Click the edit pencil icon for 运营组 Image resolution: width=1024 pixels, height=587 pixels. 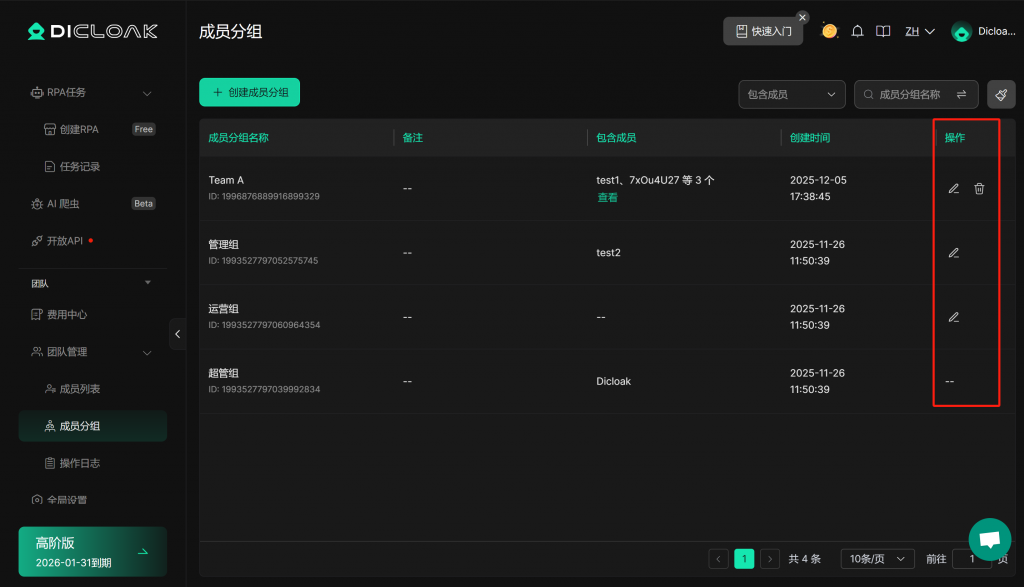[x=953, y=317]
